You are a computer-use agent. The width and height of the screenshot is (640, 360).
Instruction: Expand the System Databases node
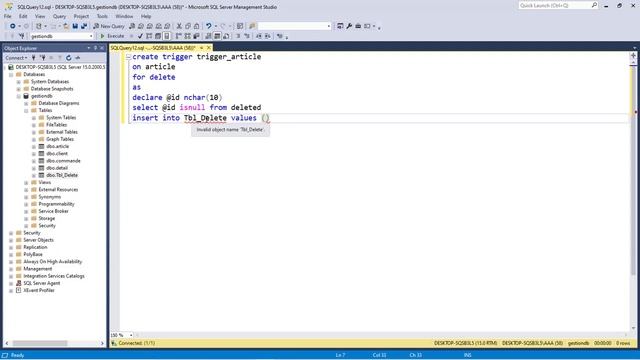[x=18, y=82]
